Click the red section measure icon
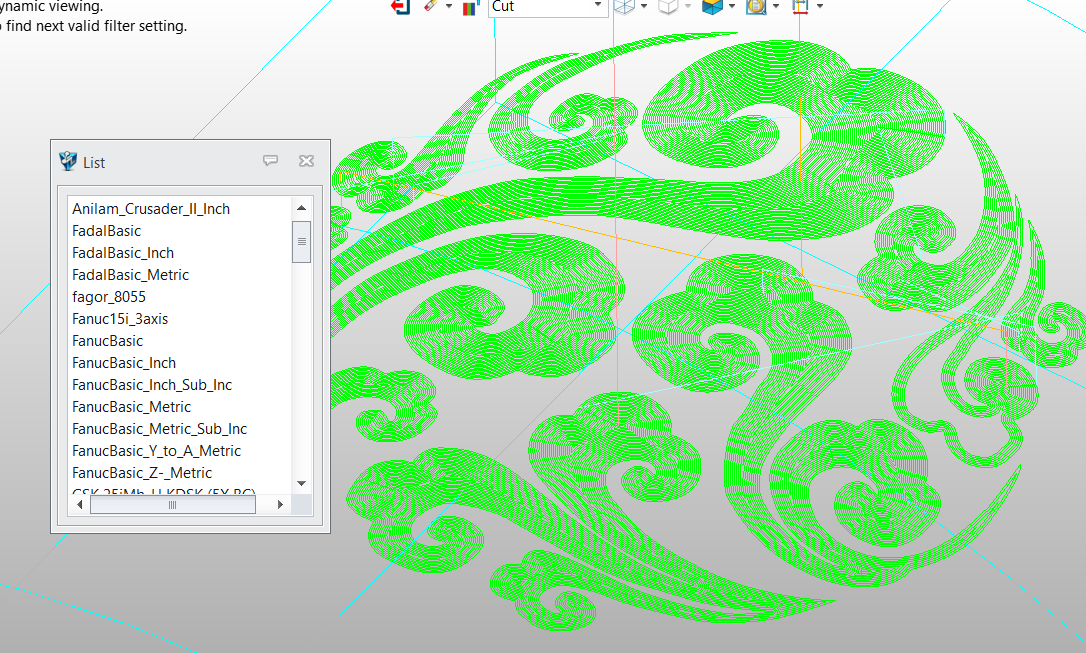 [x=800, y=7]
